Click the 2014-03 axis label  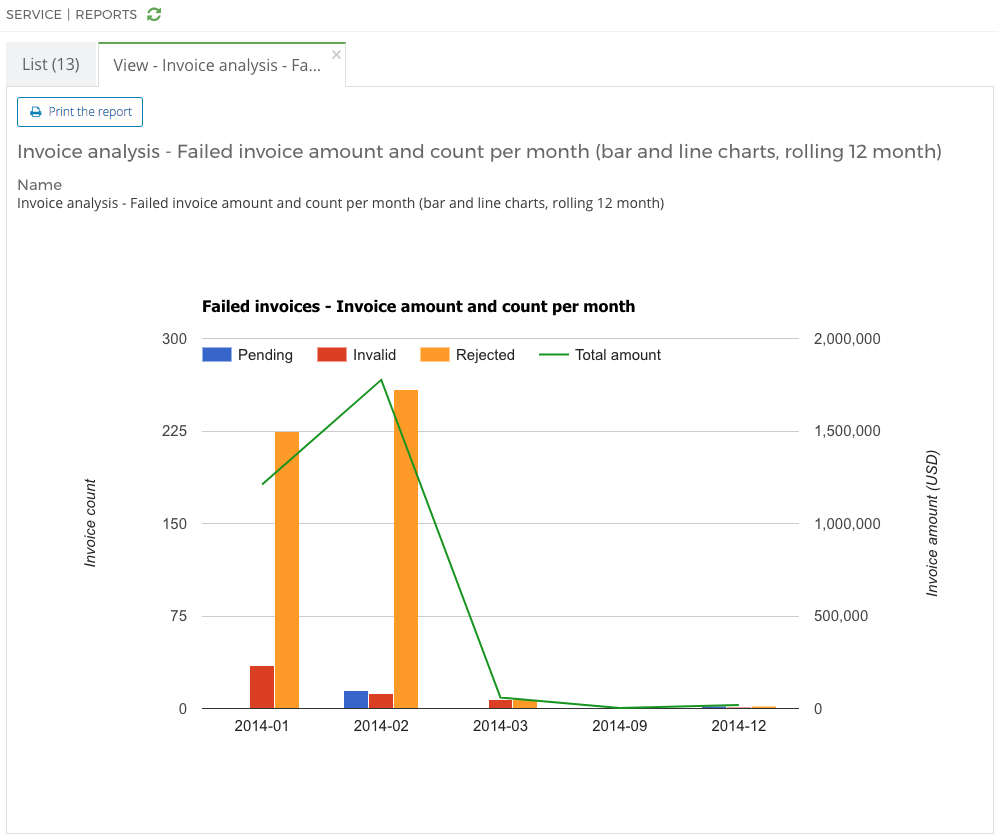coord(500,726)
